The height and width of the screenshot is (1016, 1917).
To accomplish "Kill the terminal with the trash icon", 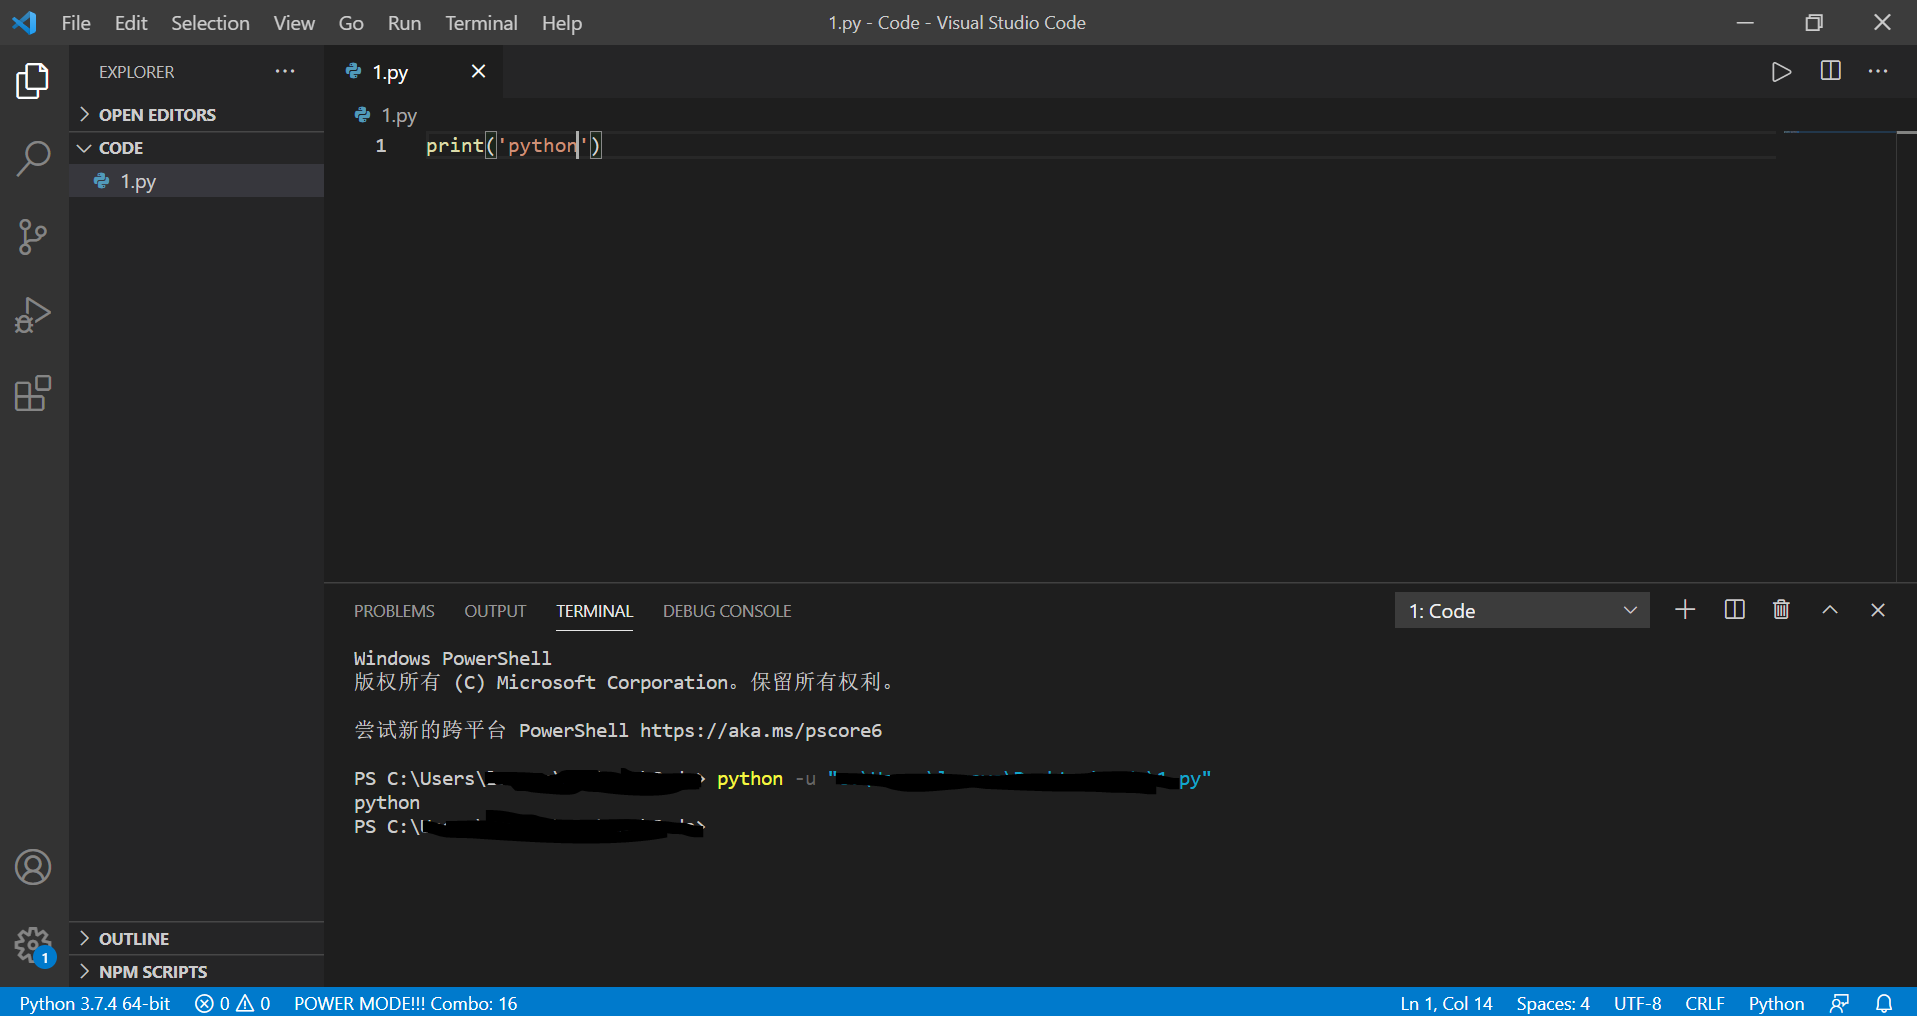I will pos(1781,610).
